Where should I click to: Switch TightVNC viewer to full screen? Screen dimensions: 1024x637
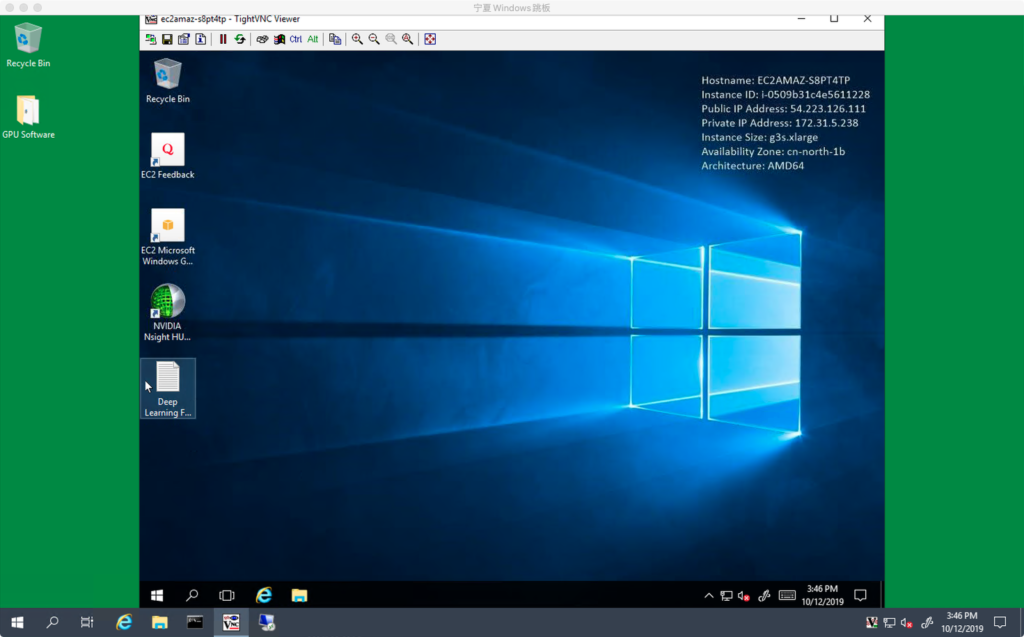pos(430,39)
